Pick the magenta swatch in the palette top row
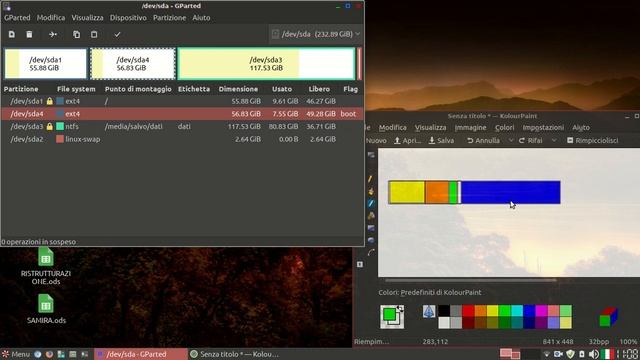This screenshot has height=360, width=640. tap(541, 311)
